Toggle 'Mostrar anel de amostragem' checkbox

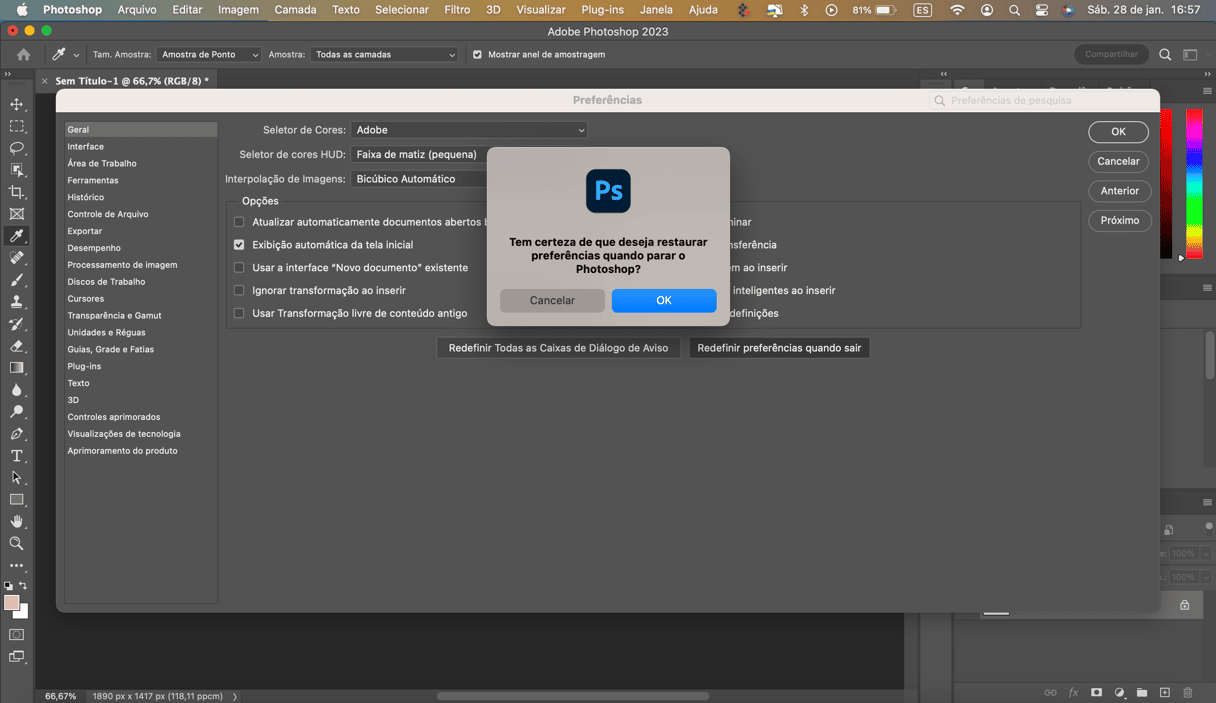pyautogui.click(x=477, y=55)
